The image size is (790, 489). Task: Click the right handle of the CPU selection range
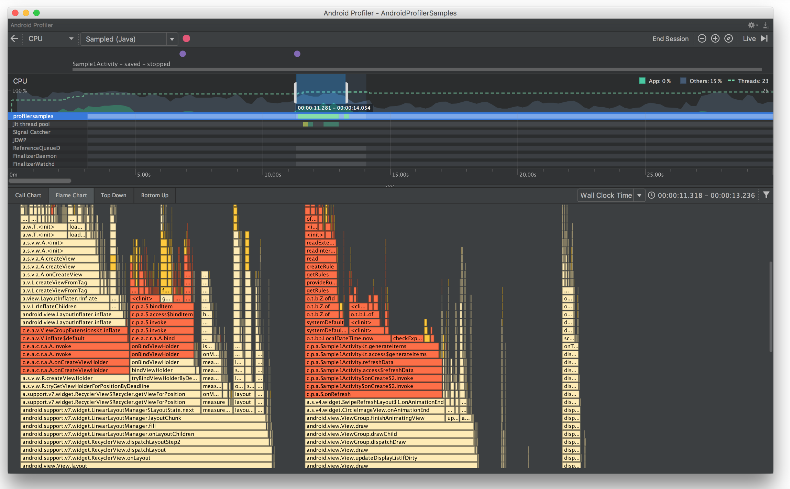click(347, 93)
